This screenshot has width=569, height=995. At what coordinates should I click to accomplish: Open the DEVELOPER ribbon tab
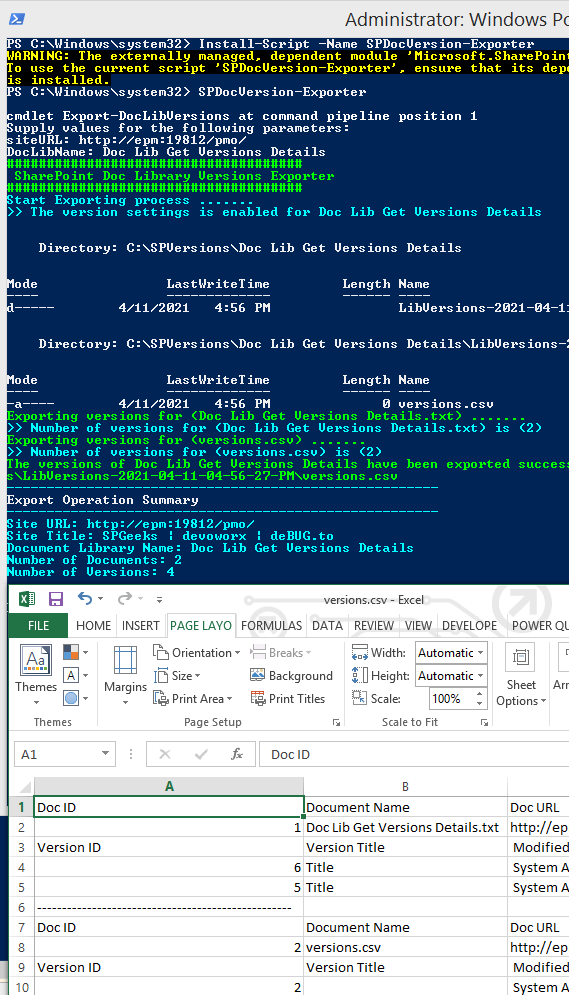[469, 626]
